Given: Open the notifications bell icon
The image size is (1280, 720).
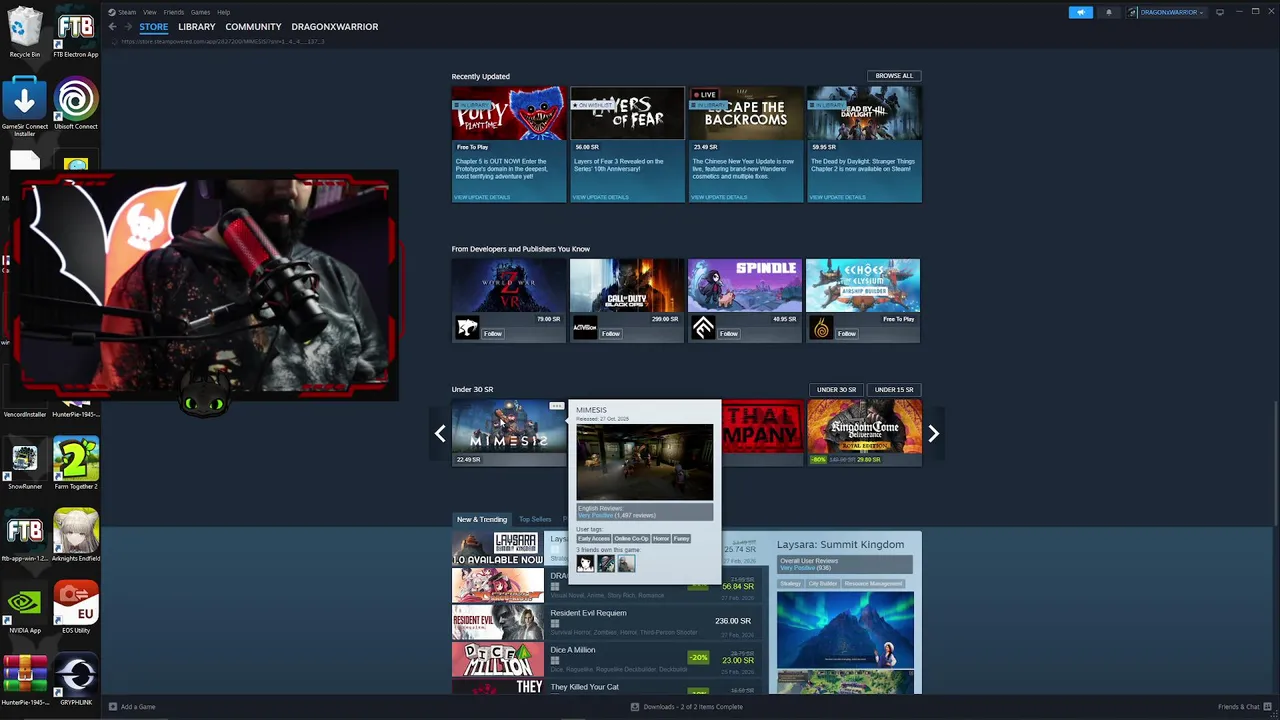Looking at the screenshot, I should (1108, 12).
